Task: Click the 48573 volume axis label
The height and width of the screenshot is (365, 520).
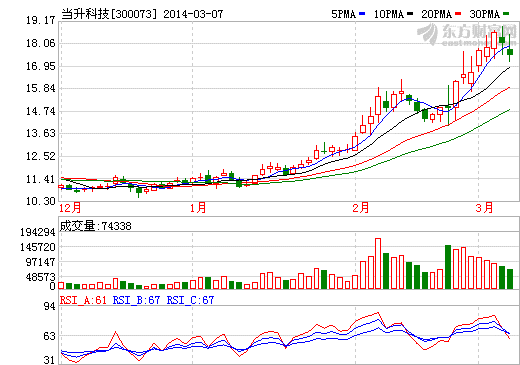Action: click(x=41, y=277)
